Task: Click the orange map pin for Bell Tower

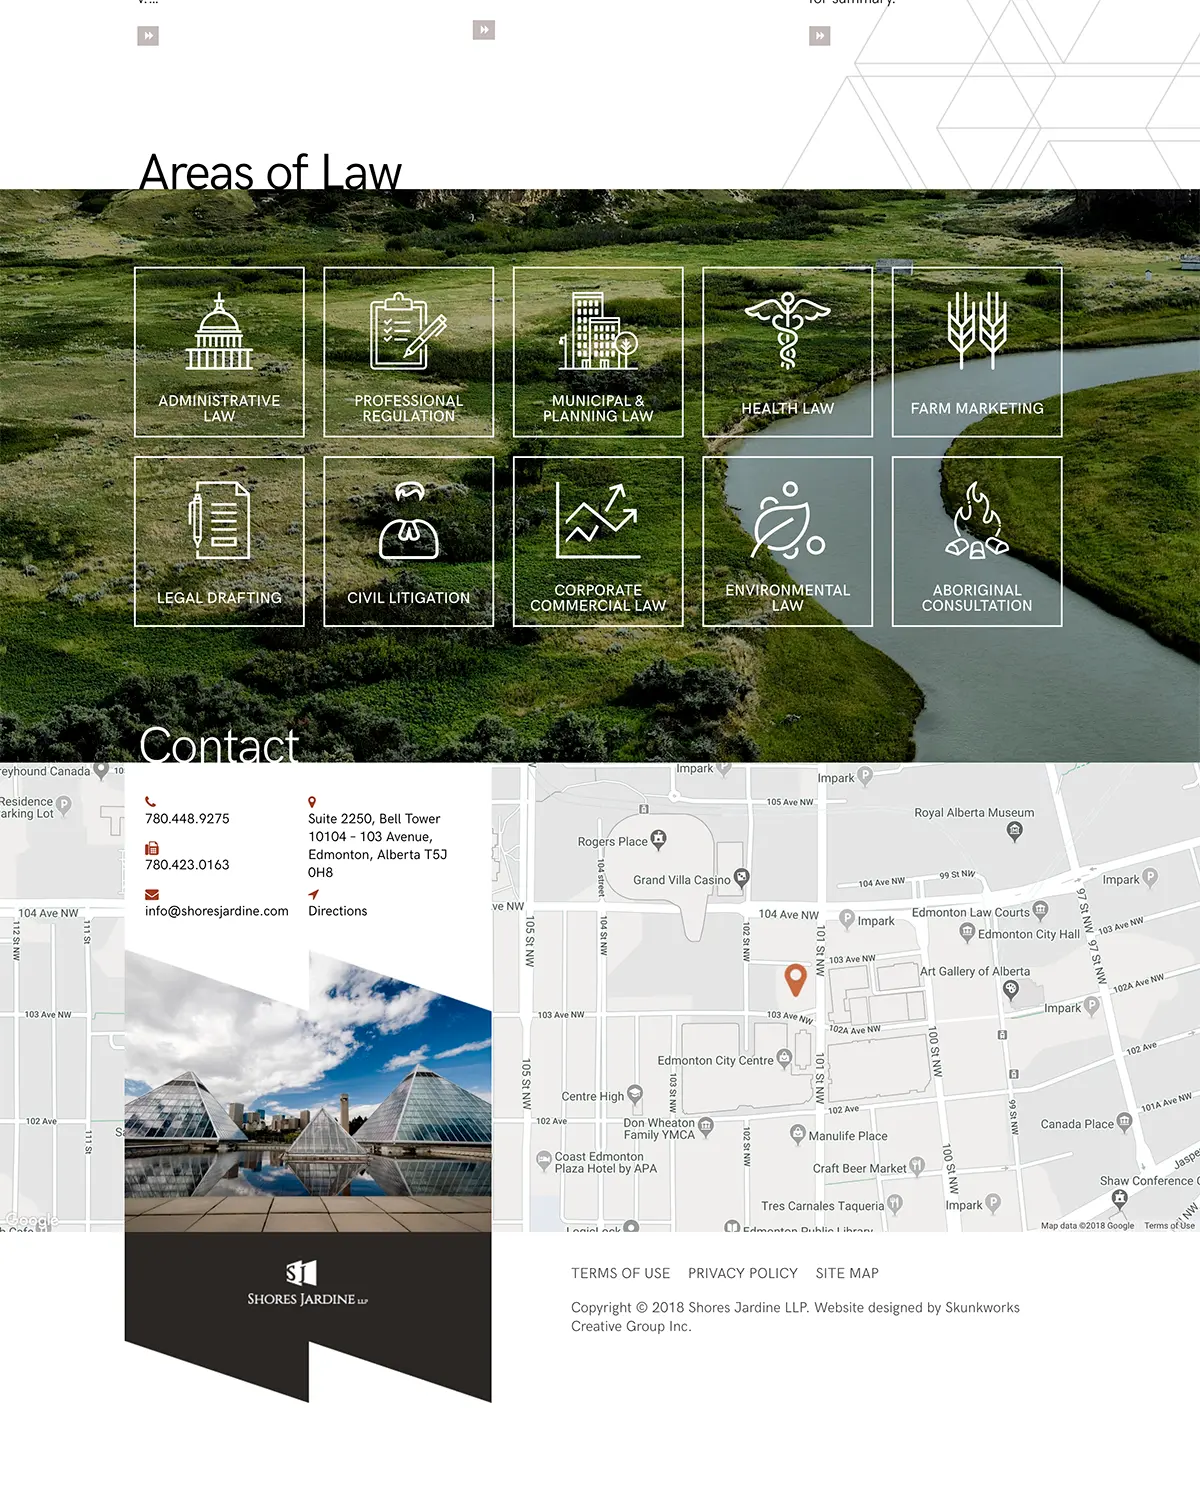Action: (795, 980)
